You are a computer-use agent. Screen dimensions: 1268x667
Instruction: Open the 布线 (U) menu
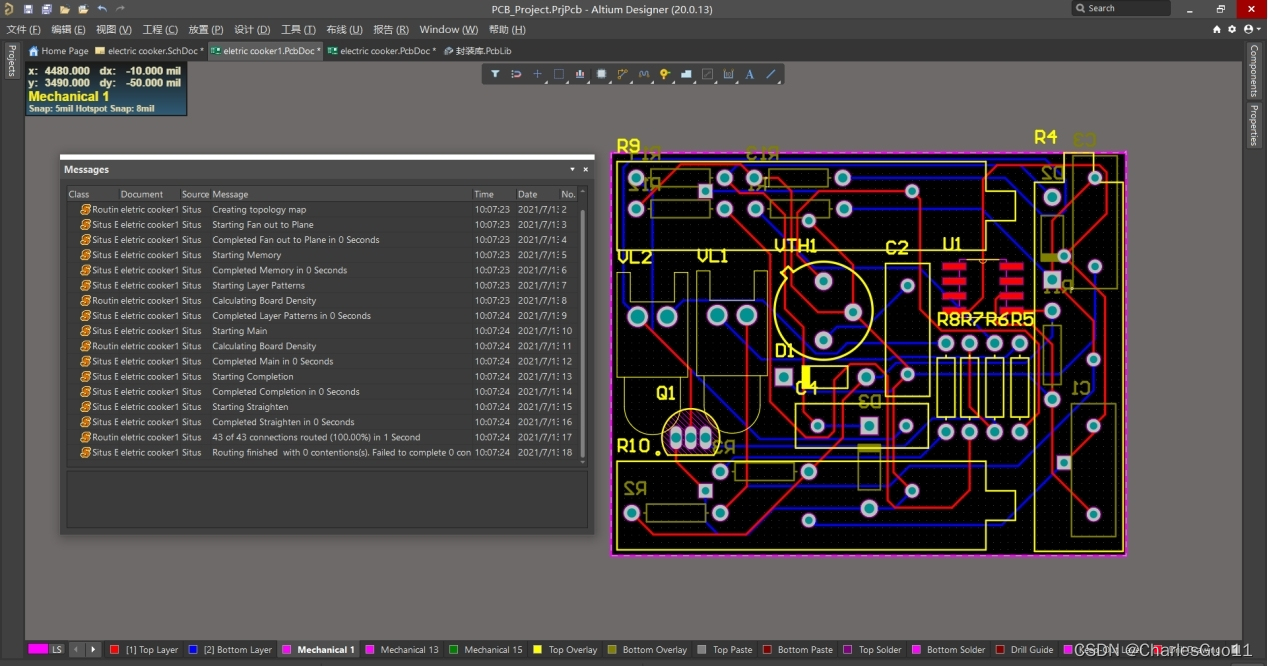point(344,30)
